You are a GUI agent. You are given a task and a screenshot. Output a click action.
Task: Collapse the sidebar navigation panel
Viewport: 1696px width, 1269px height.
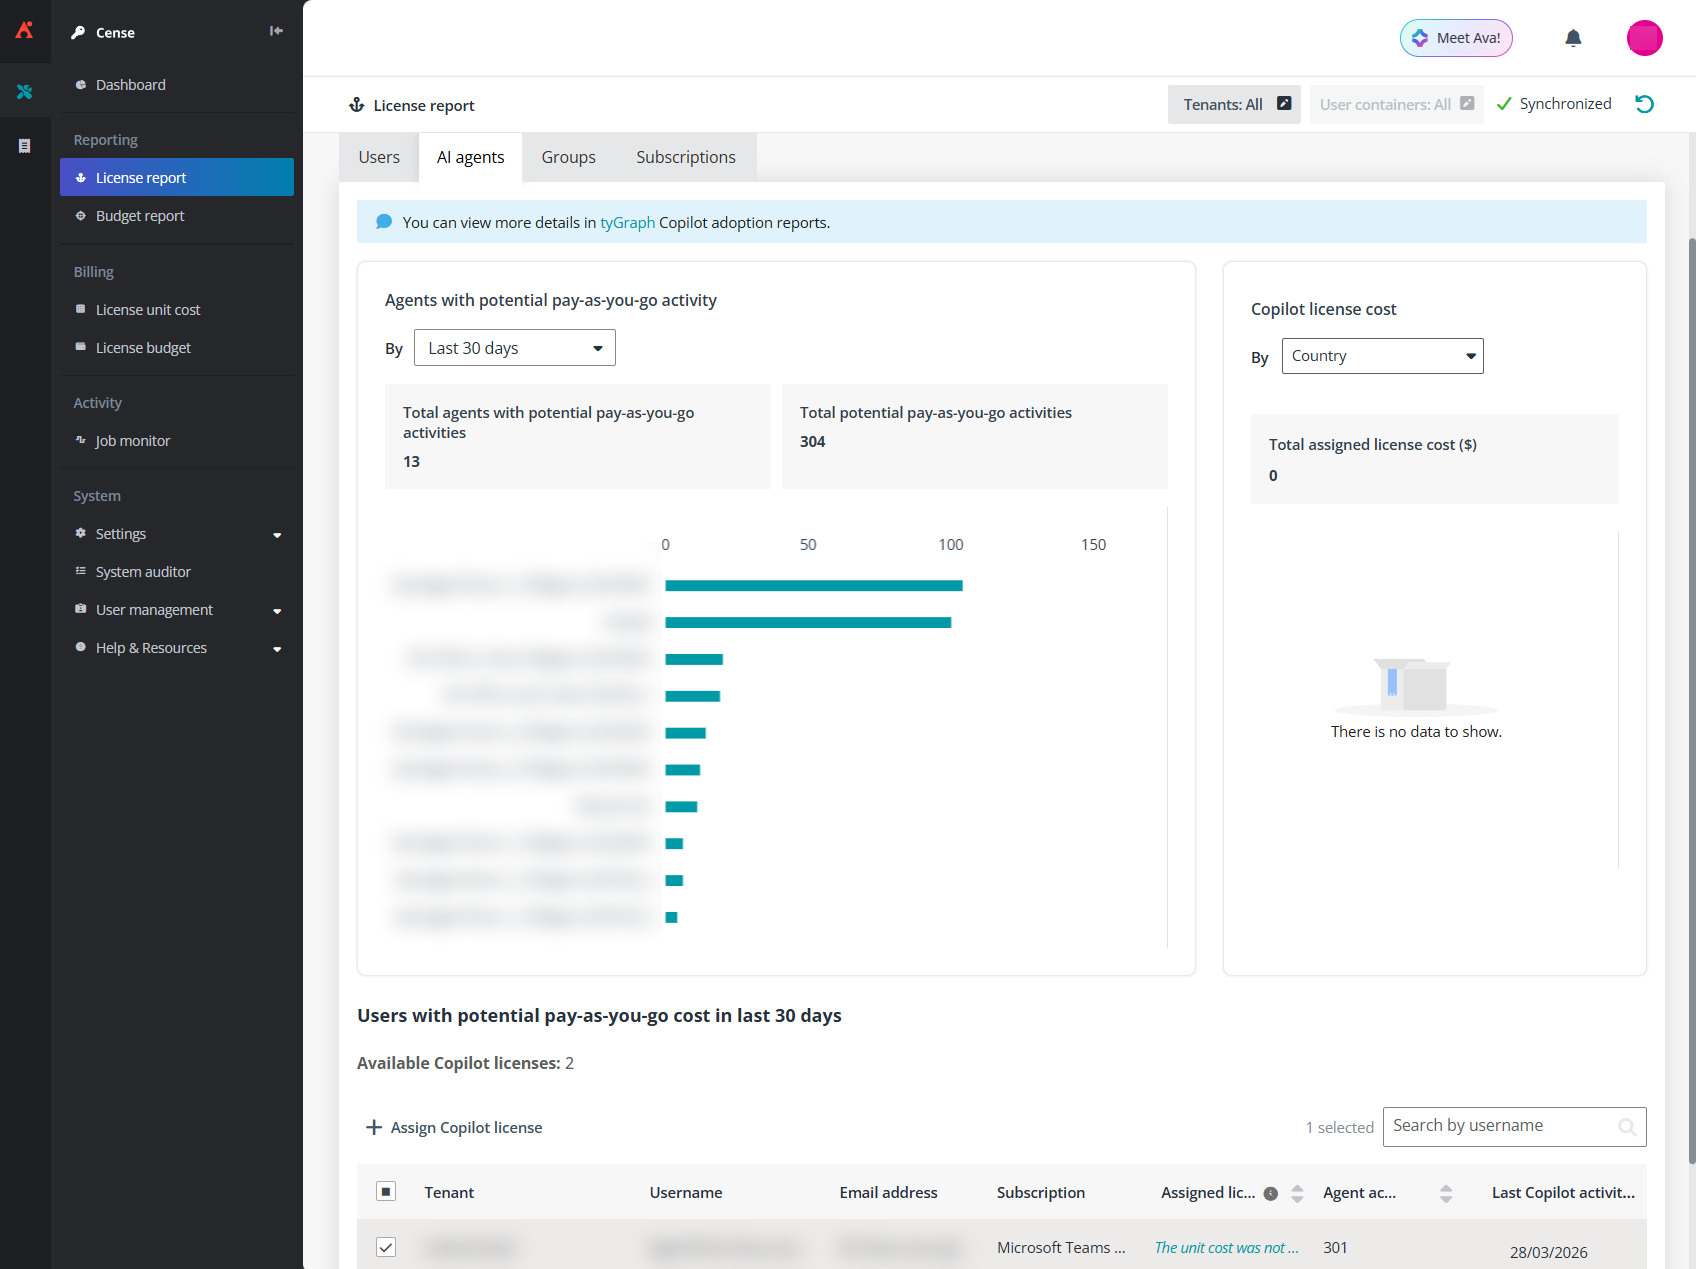276,31
